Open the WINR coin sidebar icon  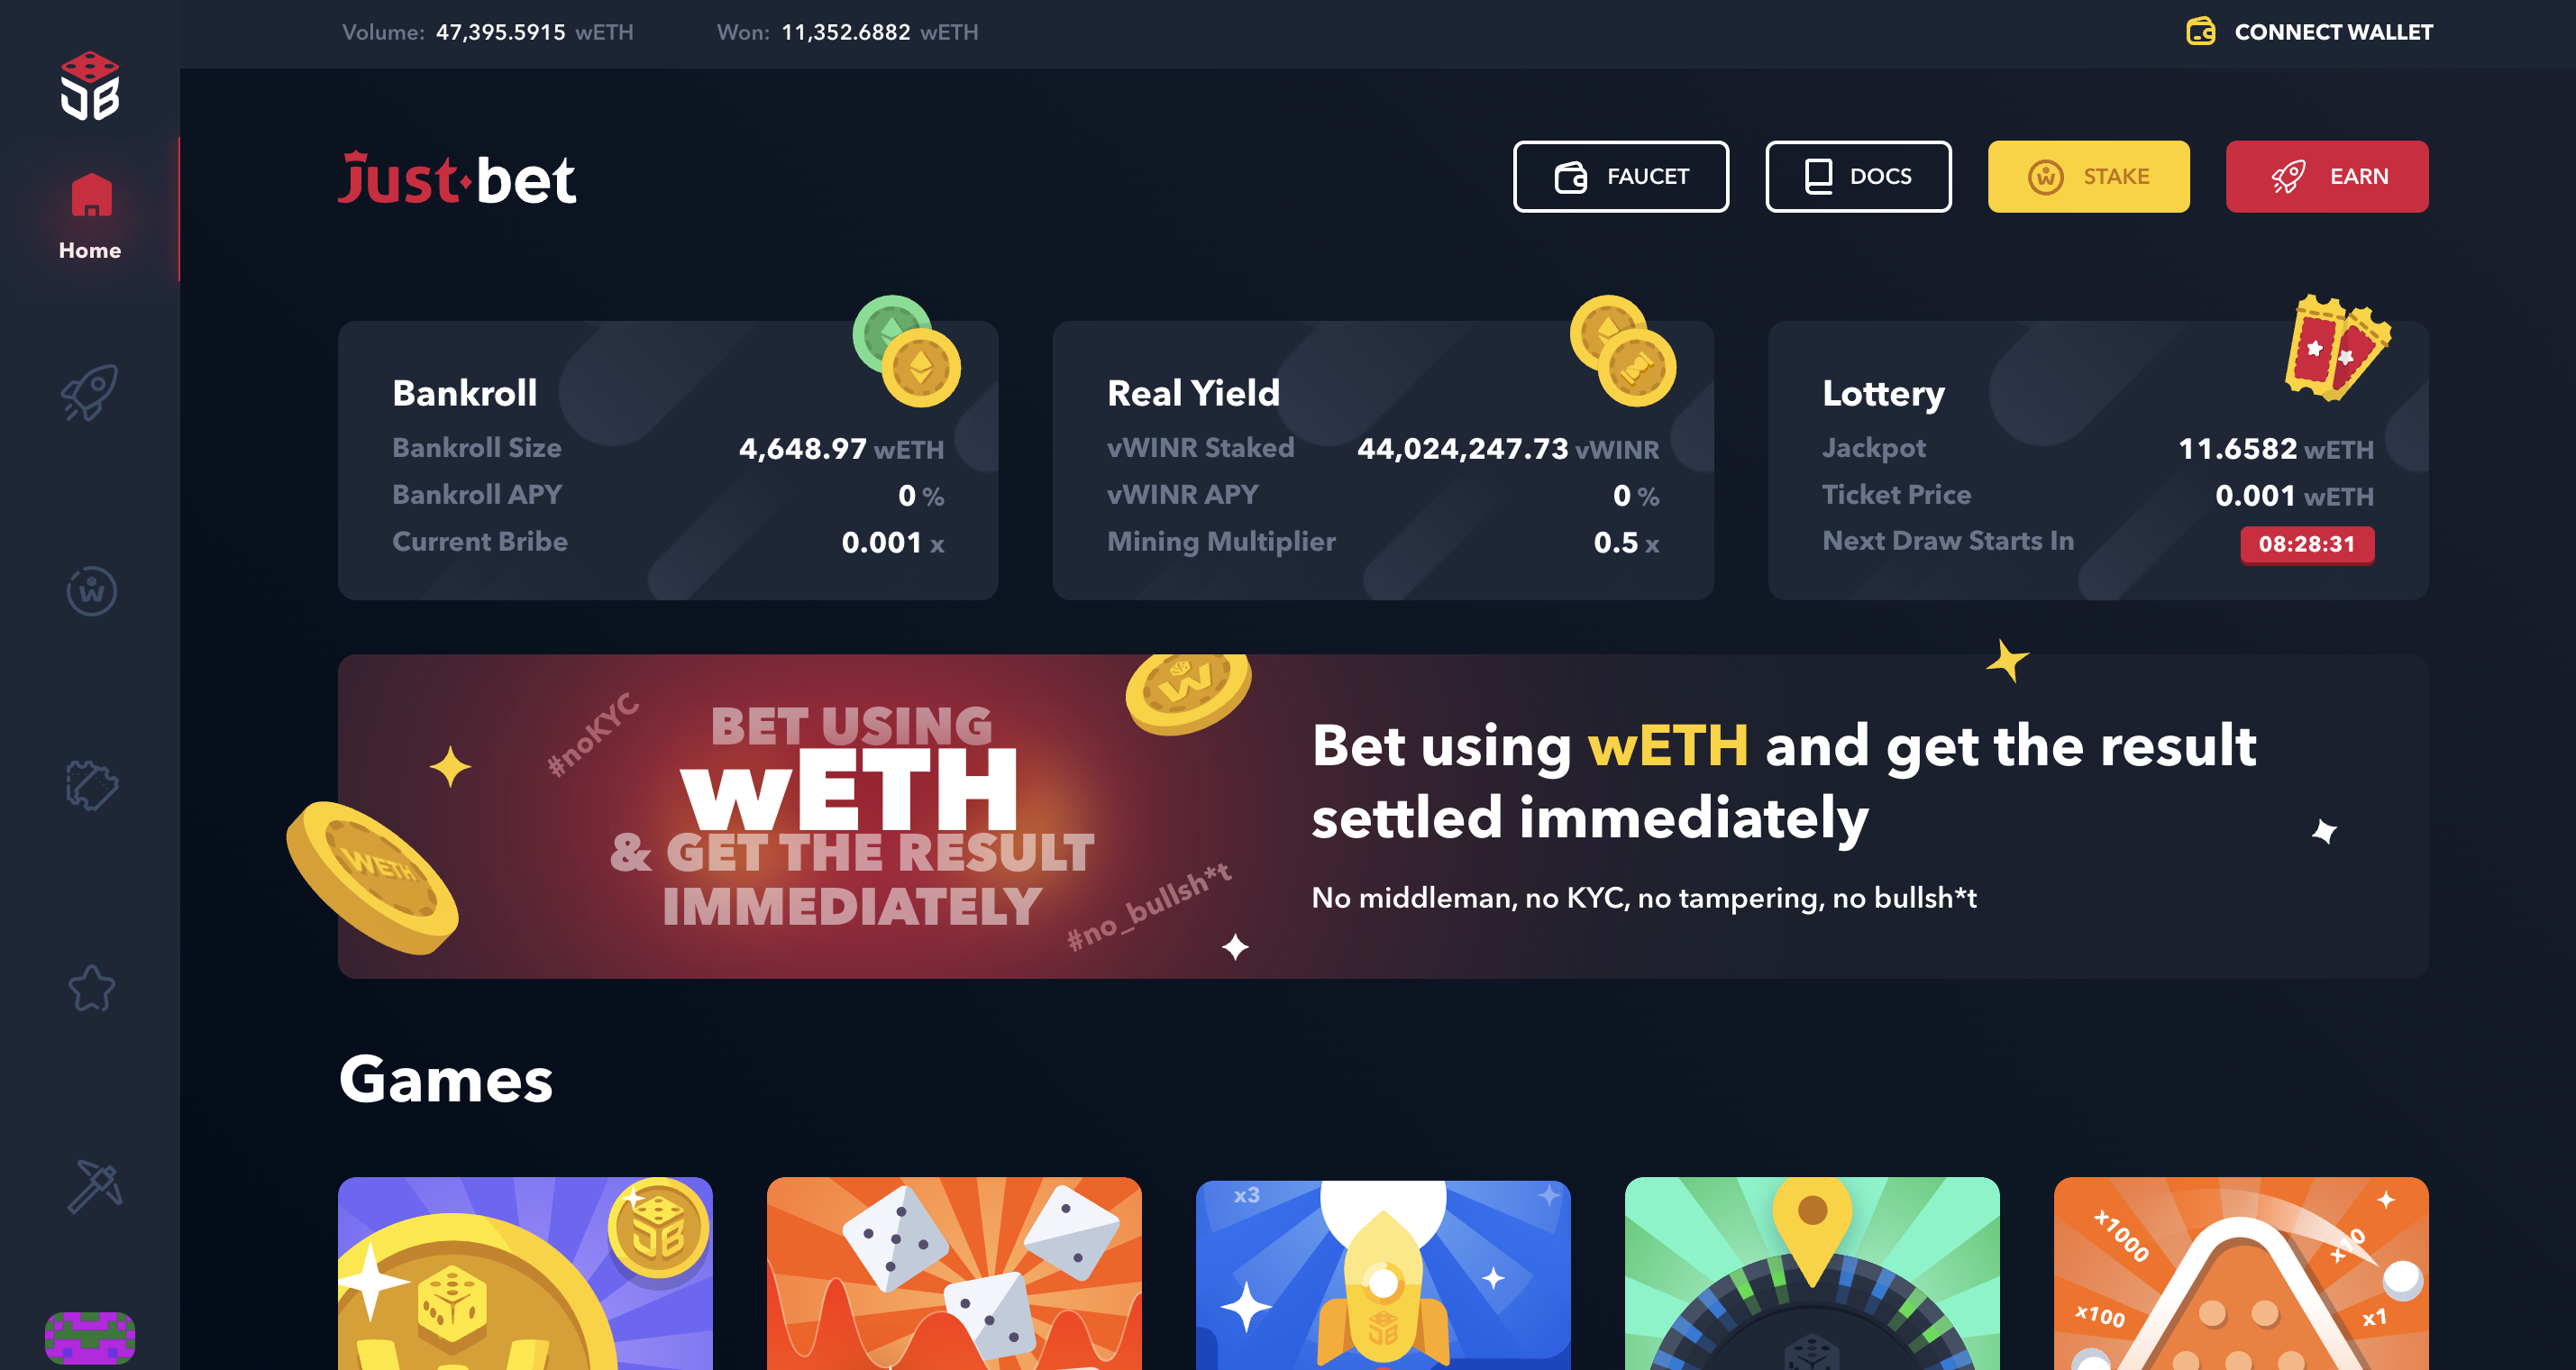click(x=91, y=590)
